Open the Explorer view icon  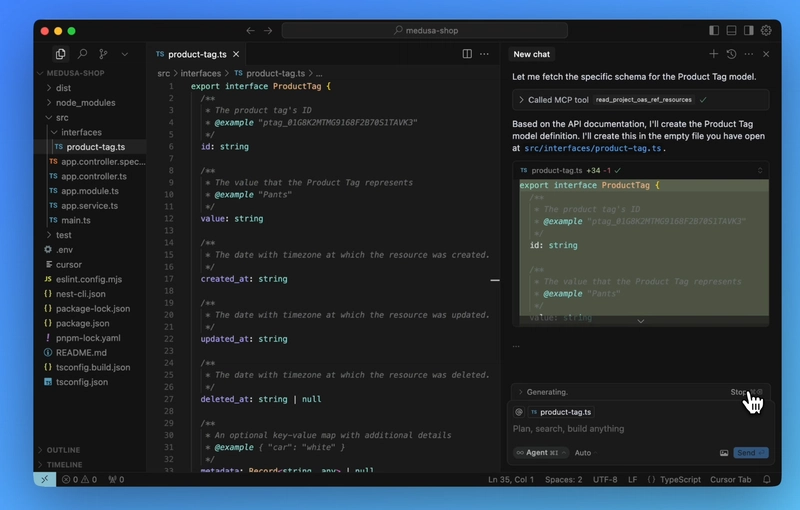pos(60,54)
